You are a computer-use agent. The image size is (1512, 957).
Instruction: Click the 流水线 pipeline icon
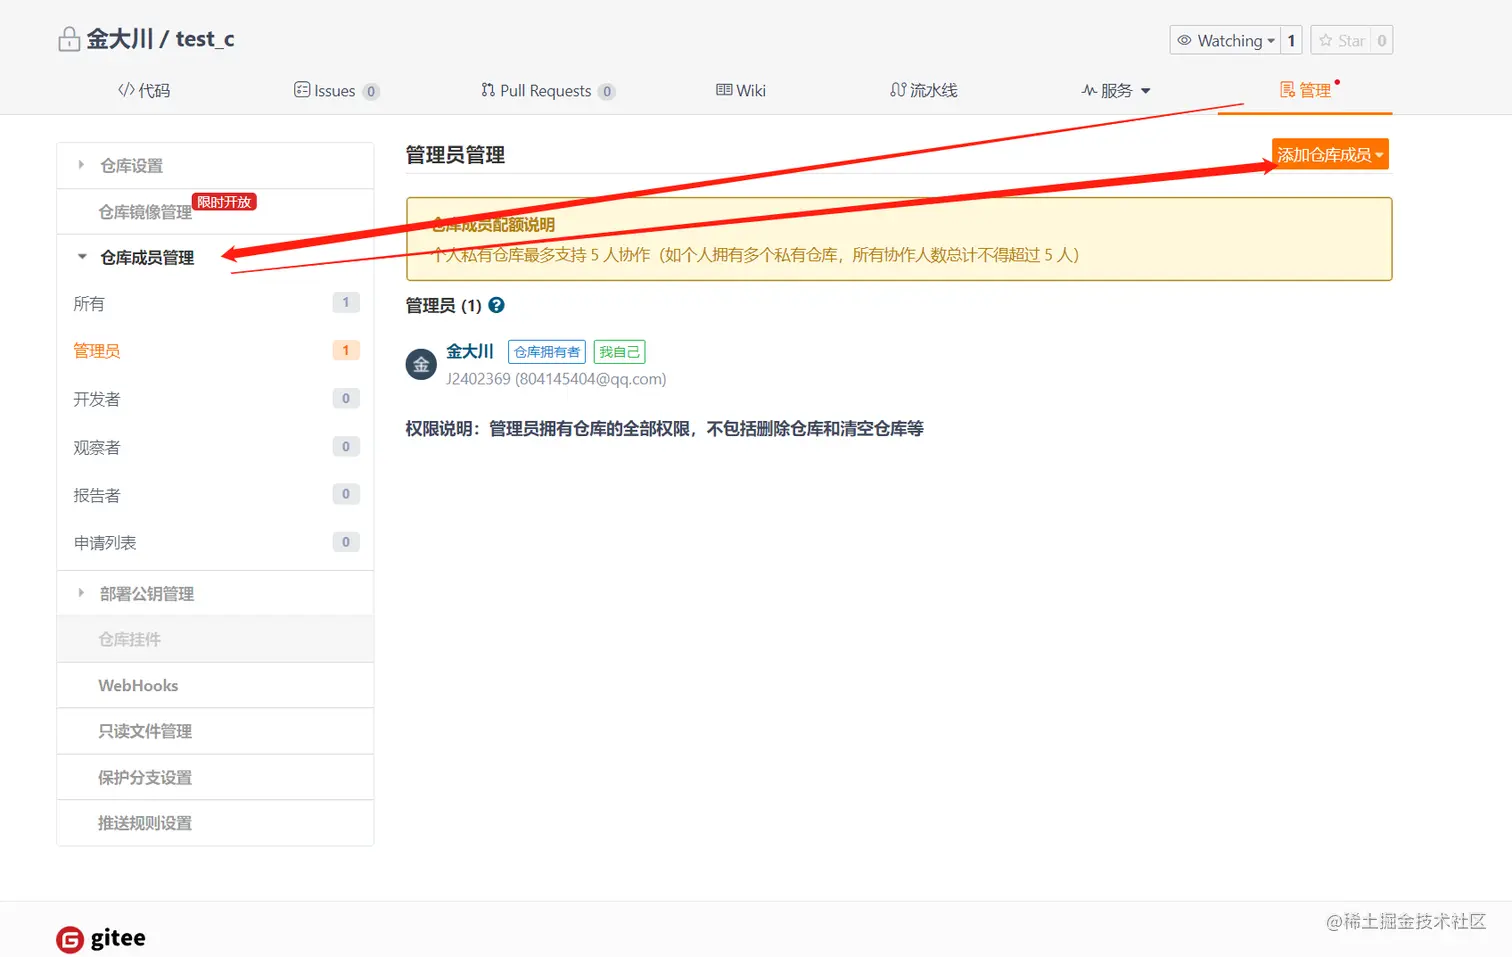pos(898,90)
